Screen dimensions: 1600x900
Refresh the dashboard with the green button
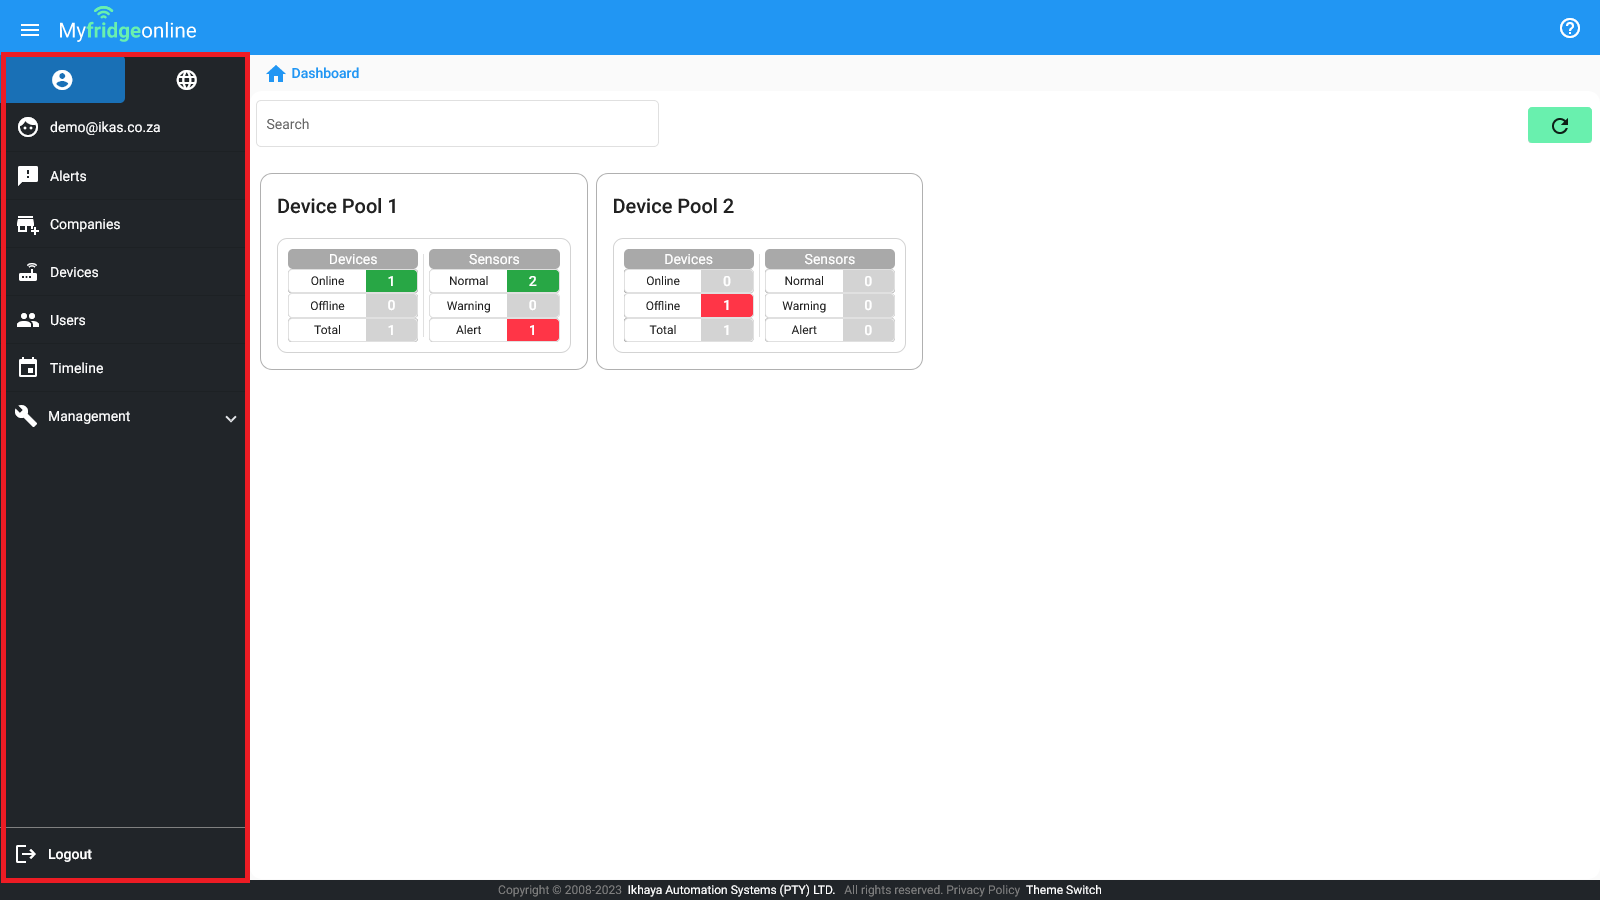click(x=1559, y=125)
